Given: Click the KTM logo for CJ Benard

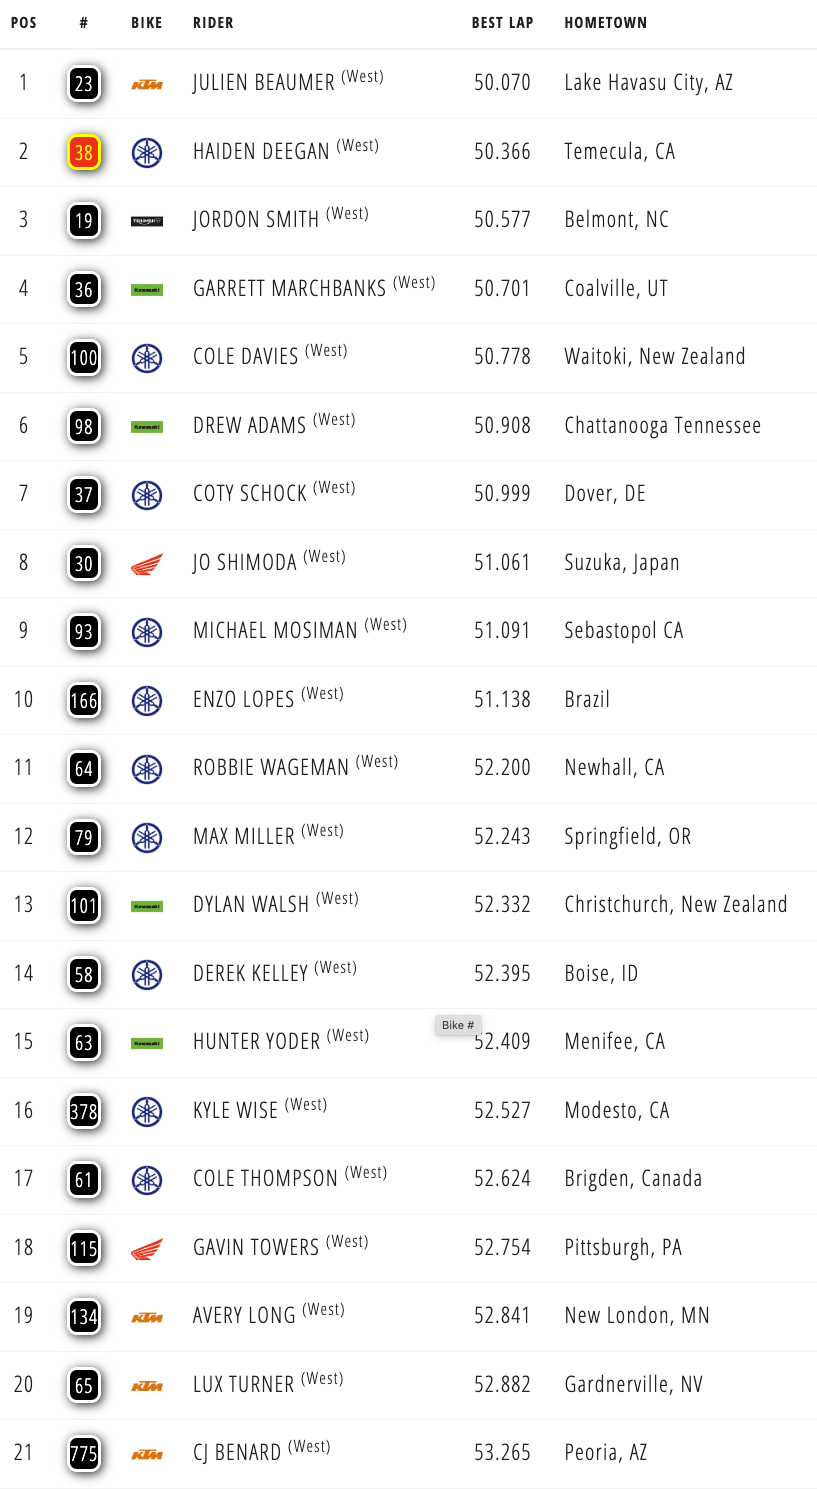Looking at the screenshot, I should (147, 1454).
